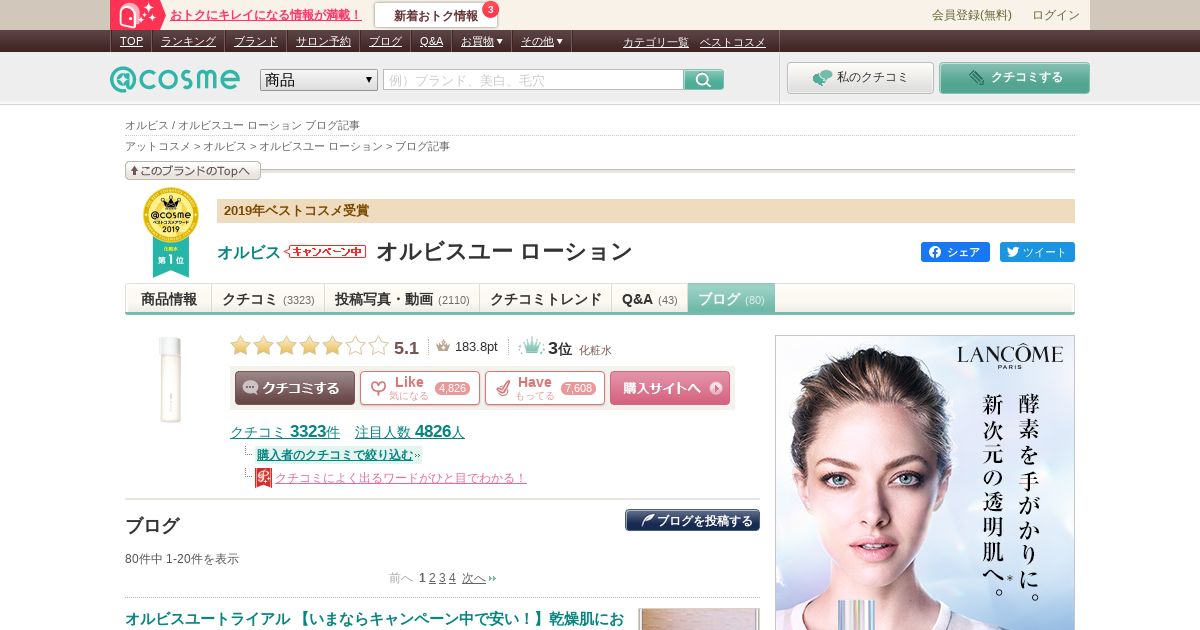Switch to the Q&A (43) tab
This screenshot has height=630, width=1200.
[x=649, y=299]
